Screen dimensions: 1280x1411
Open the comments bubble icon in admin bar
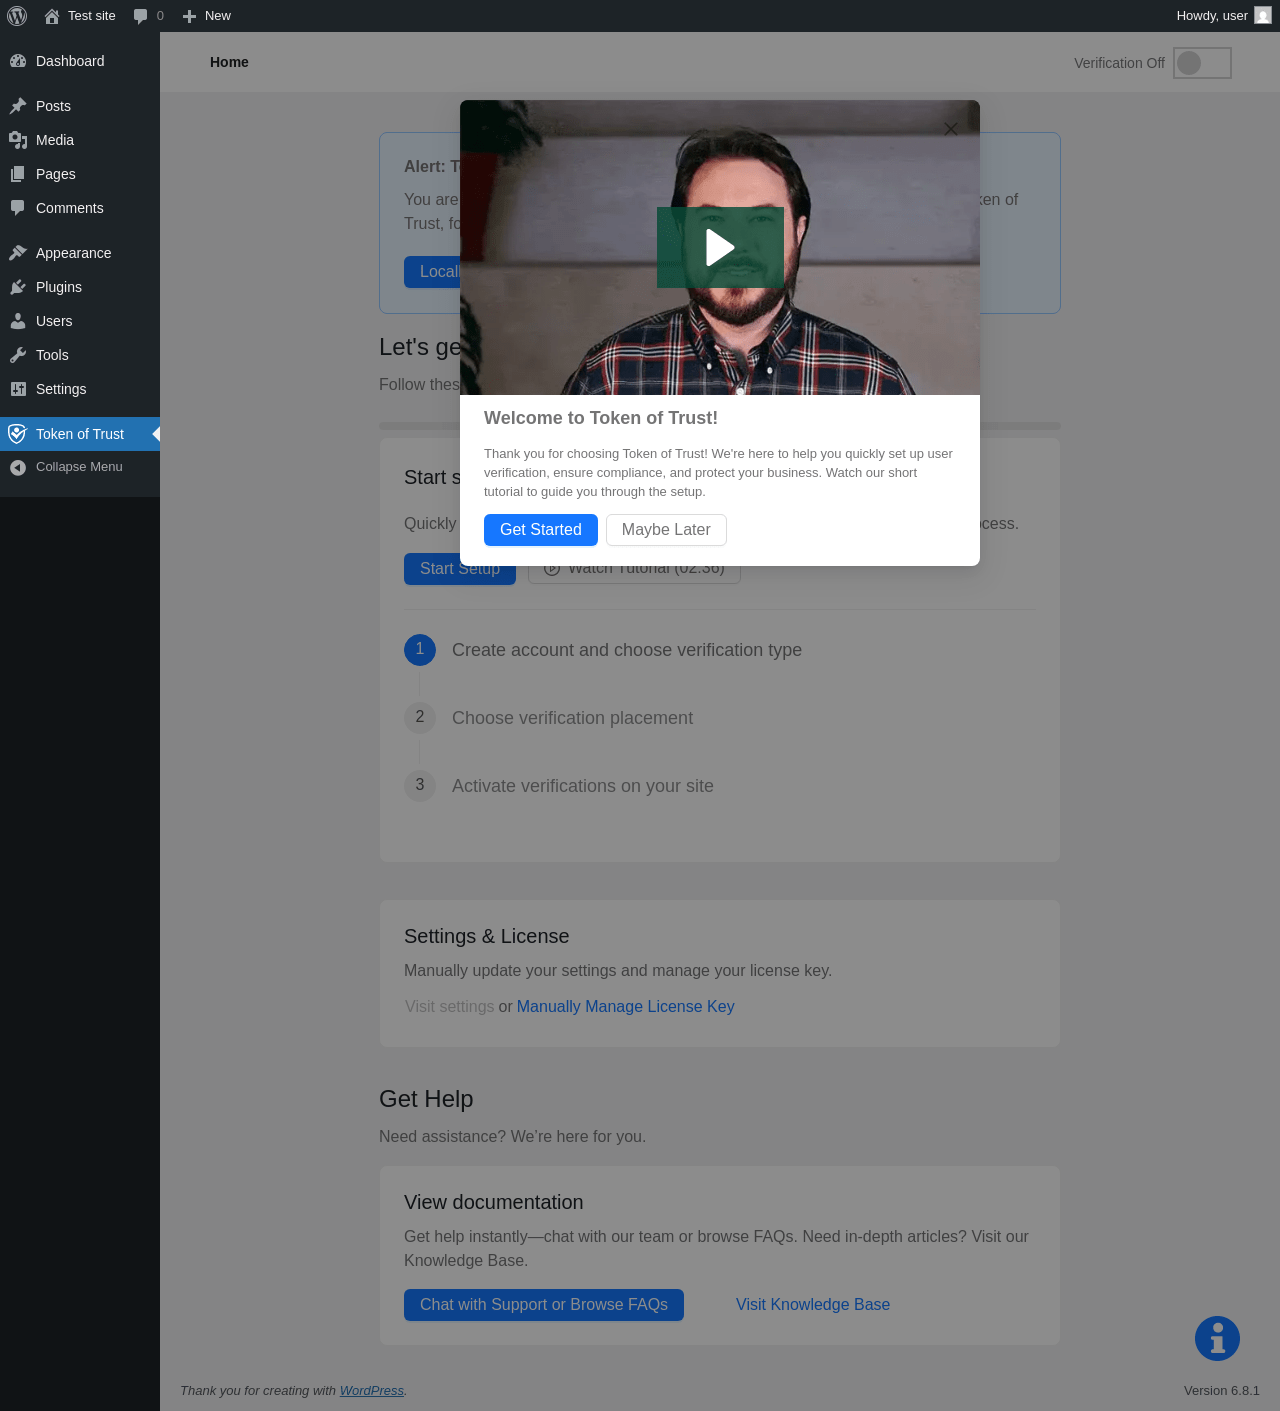click(141, 16)
